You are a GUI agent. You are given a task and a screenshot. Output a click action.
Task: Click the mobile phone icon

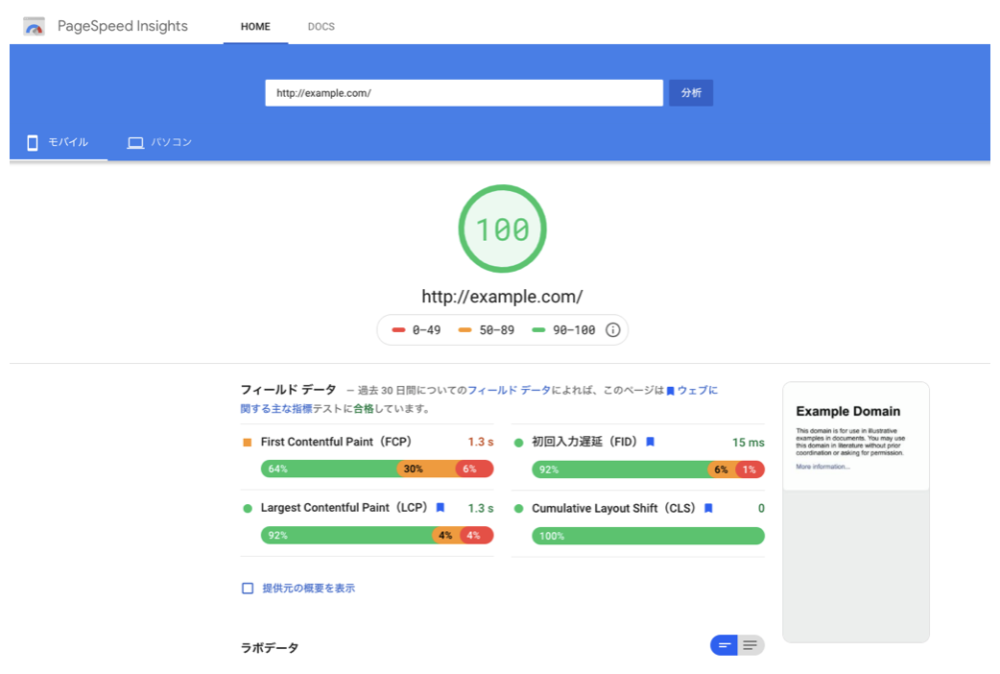pyautogui.click(x=33, y=142)
